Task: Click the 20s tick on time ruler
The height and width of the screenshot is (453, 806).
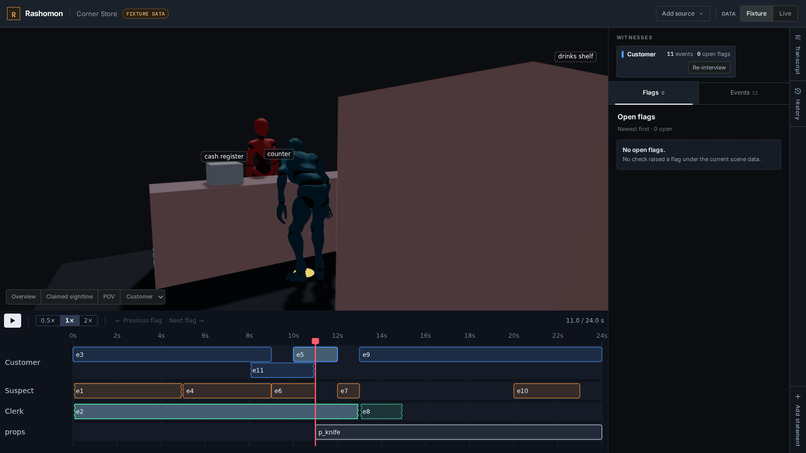Action: [514, 335]
